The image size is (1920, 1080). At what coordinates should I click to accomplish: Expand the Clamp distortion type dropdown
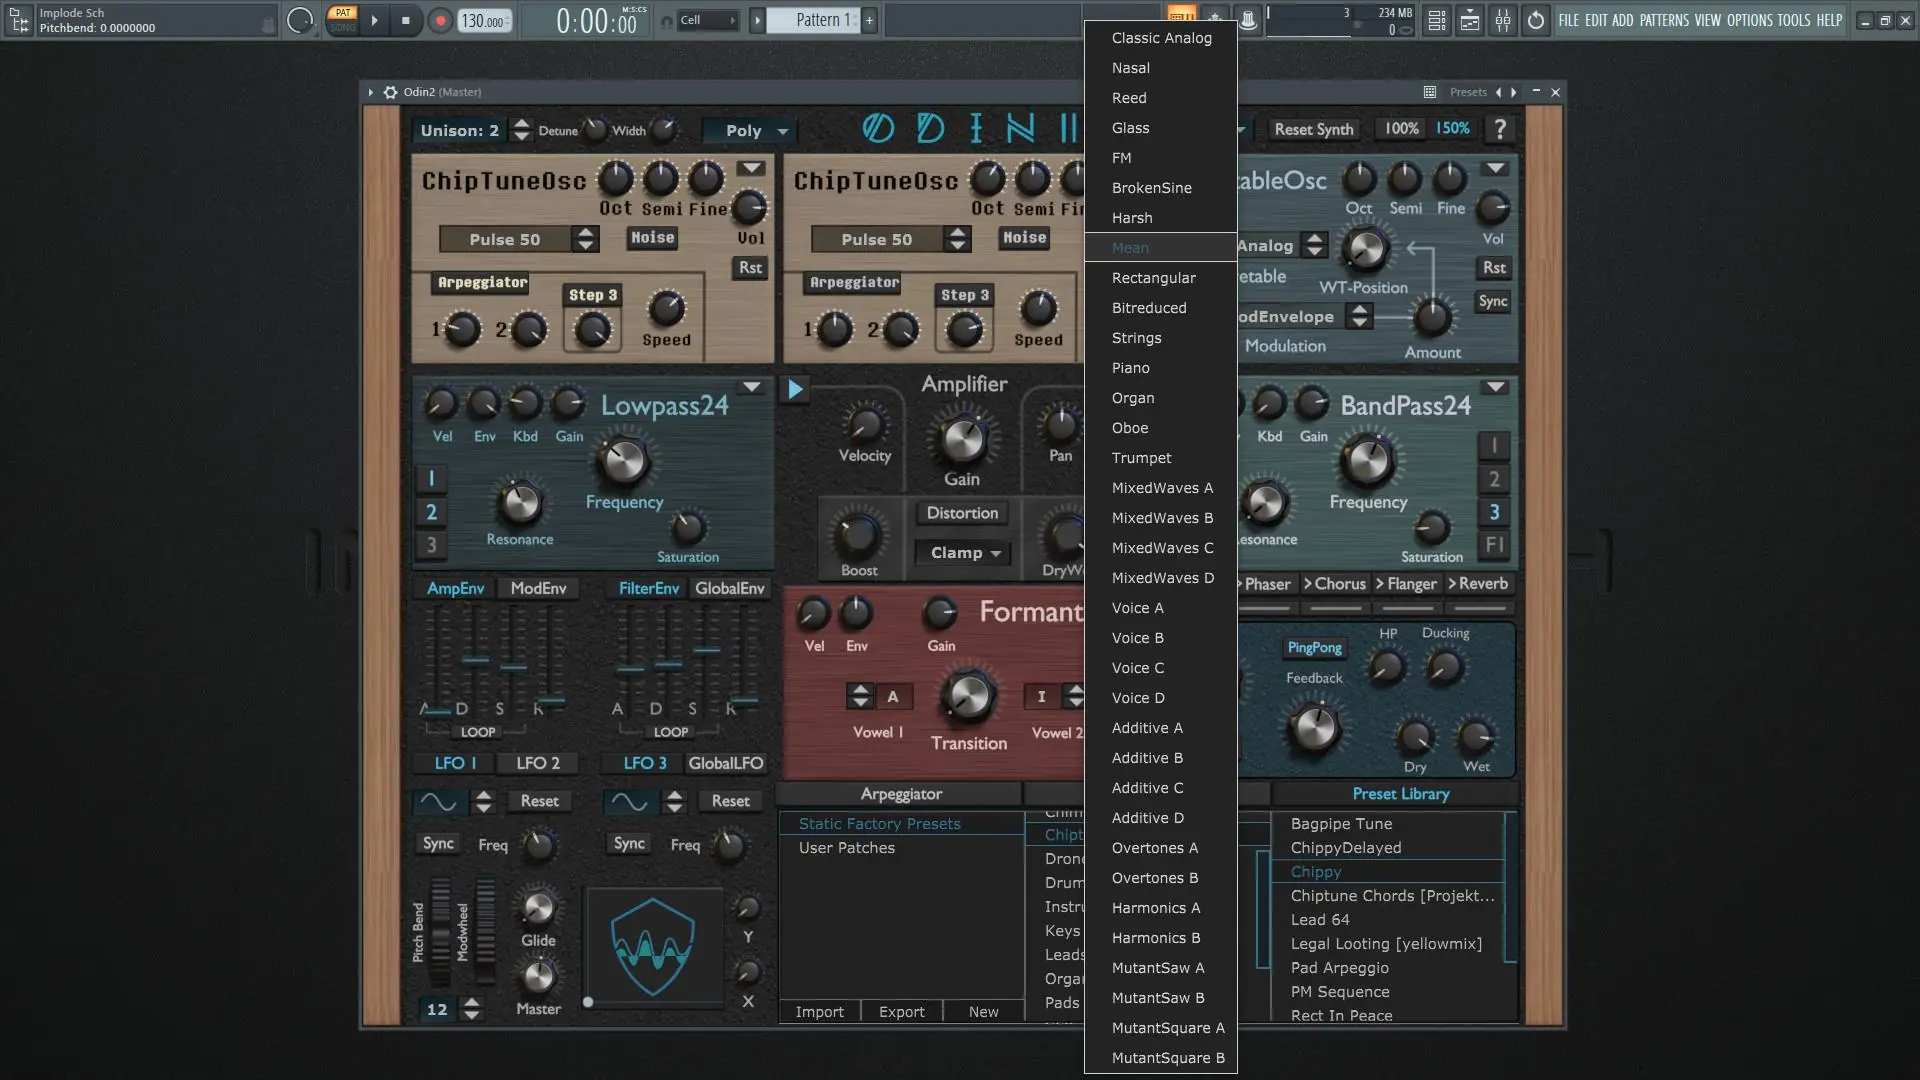click(x=964, y=553)
